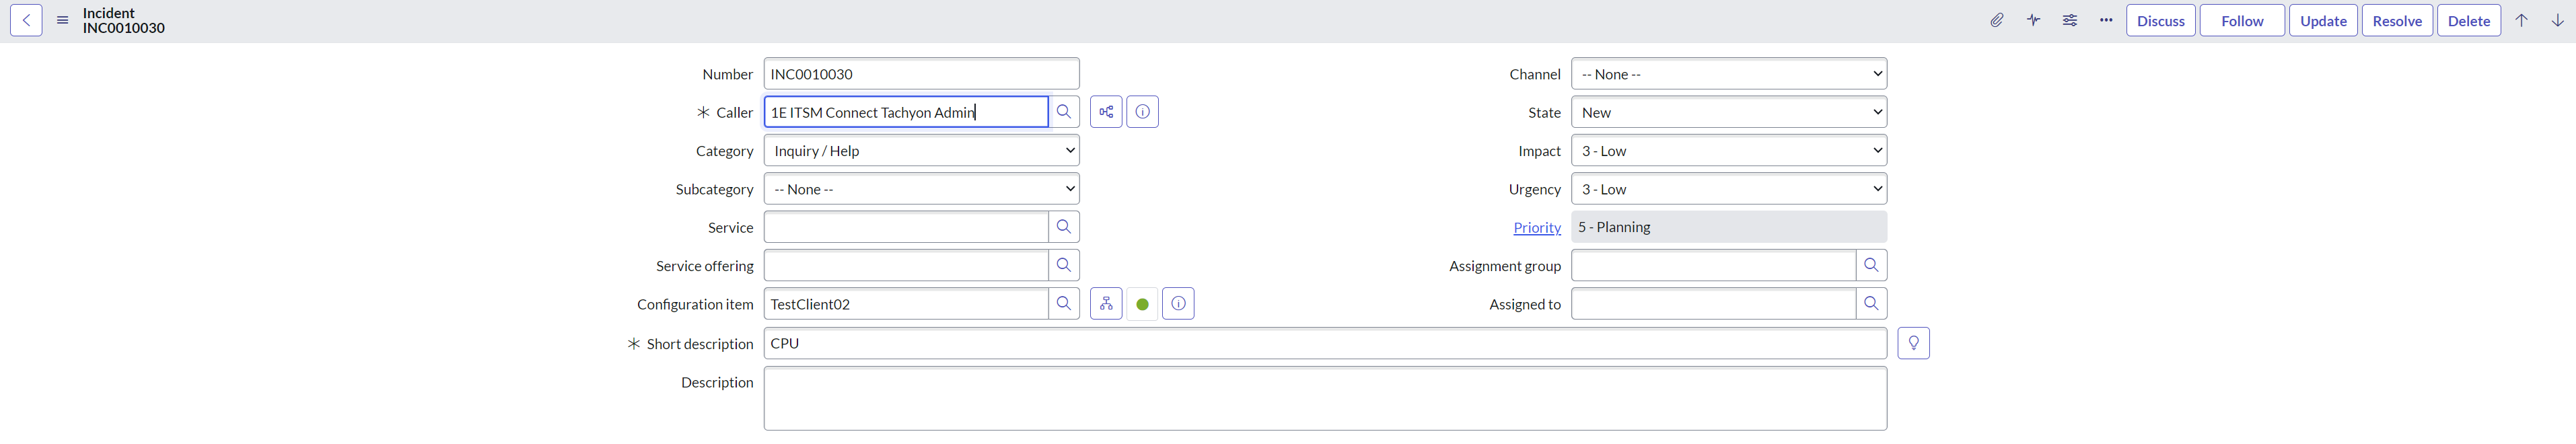This screenshot has height=444, width=2576.
Task: Expand the Category dropdown
Action: click(921, 151)
